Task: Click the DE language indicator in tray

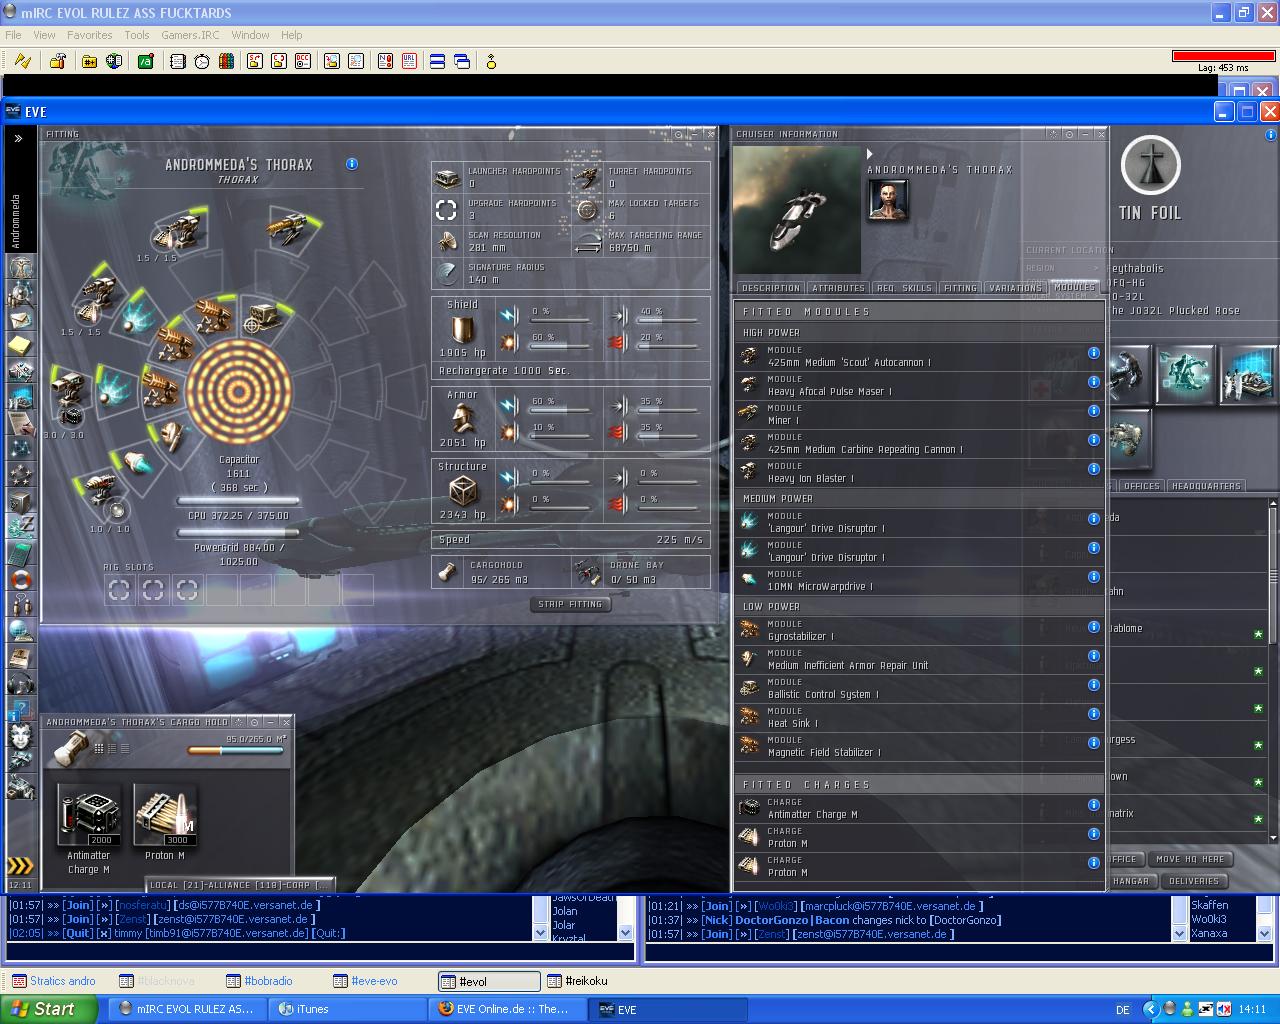Action: click(1123, 1010)
